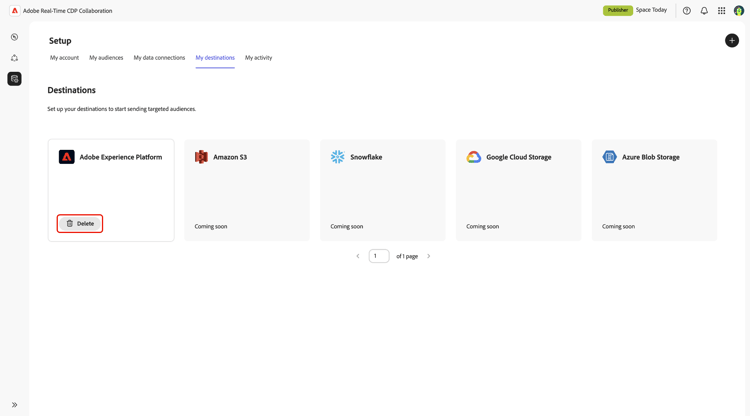The image size is (750, 416).
Task: Open the user profile avatar
Action: (x=739, y=11)
